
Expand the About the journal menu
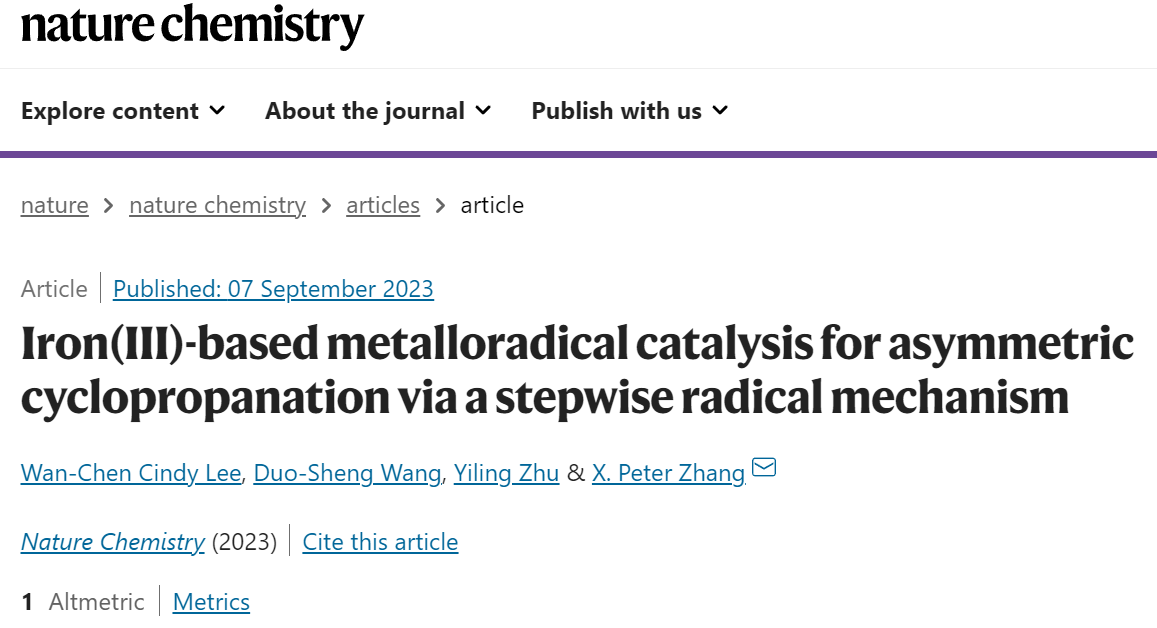point(378,111)
